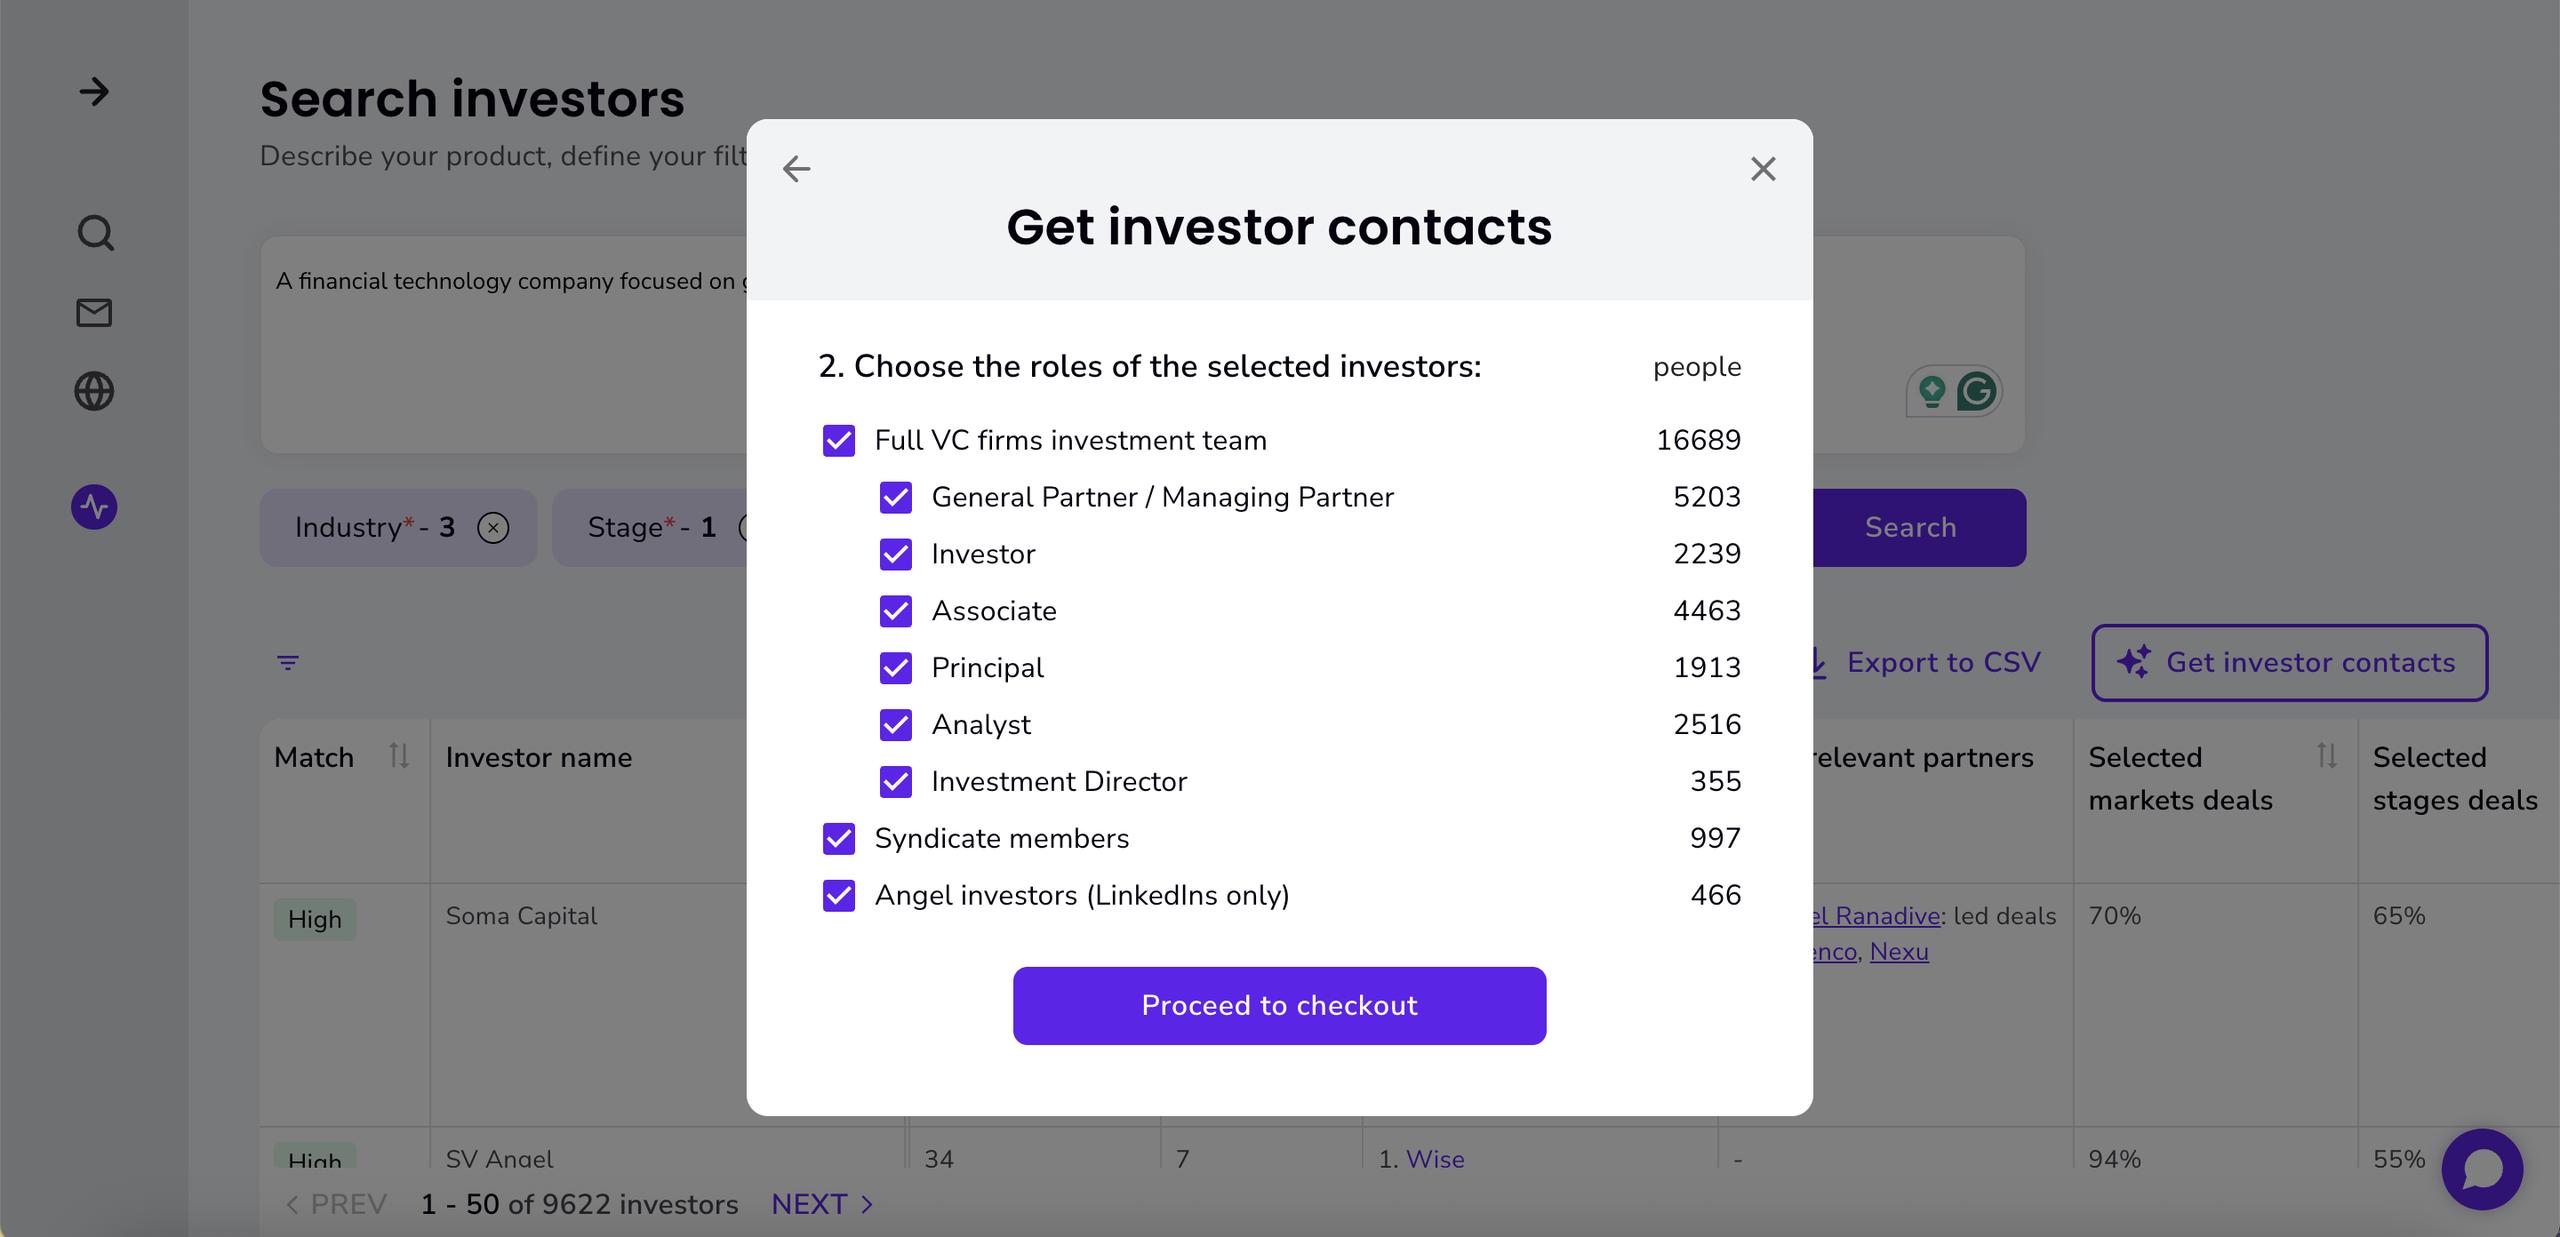Screen dimensions: 2560x1237
Task: Click the purple activity pulse icon
Action: point(94,507)
